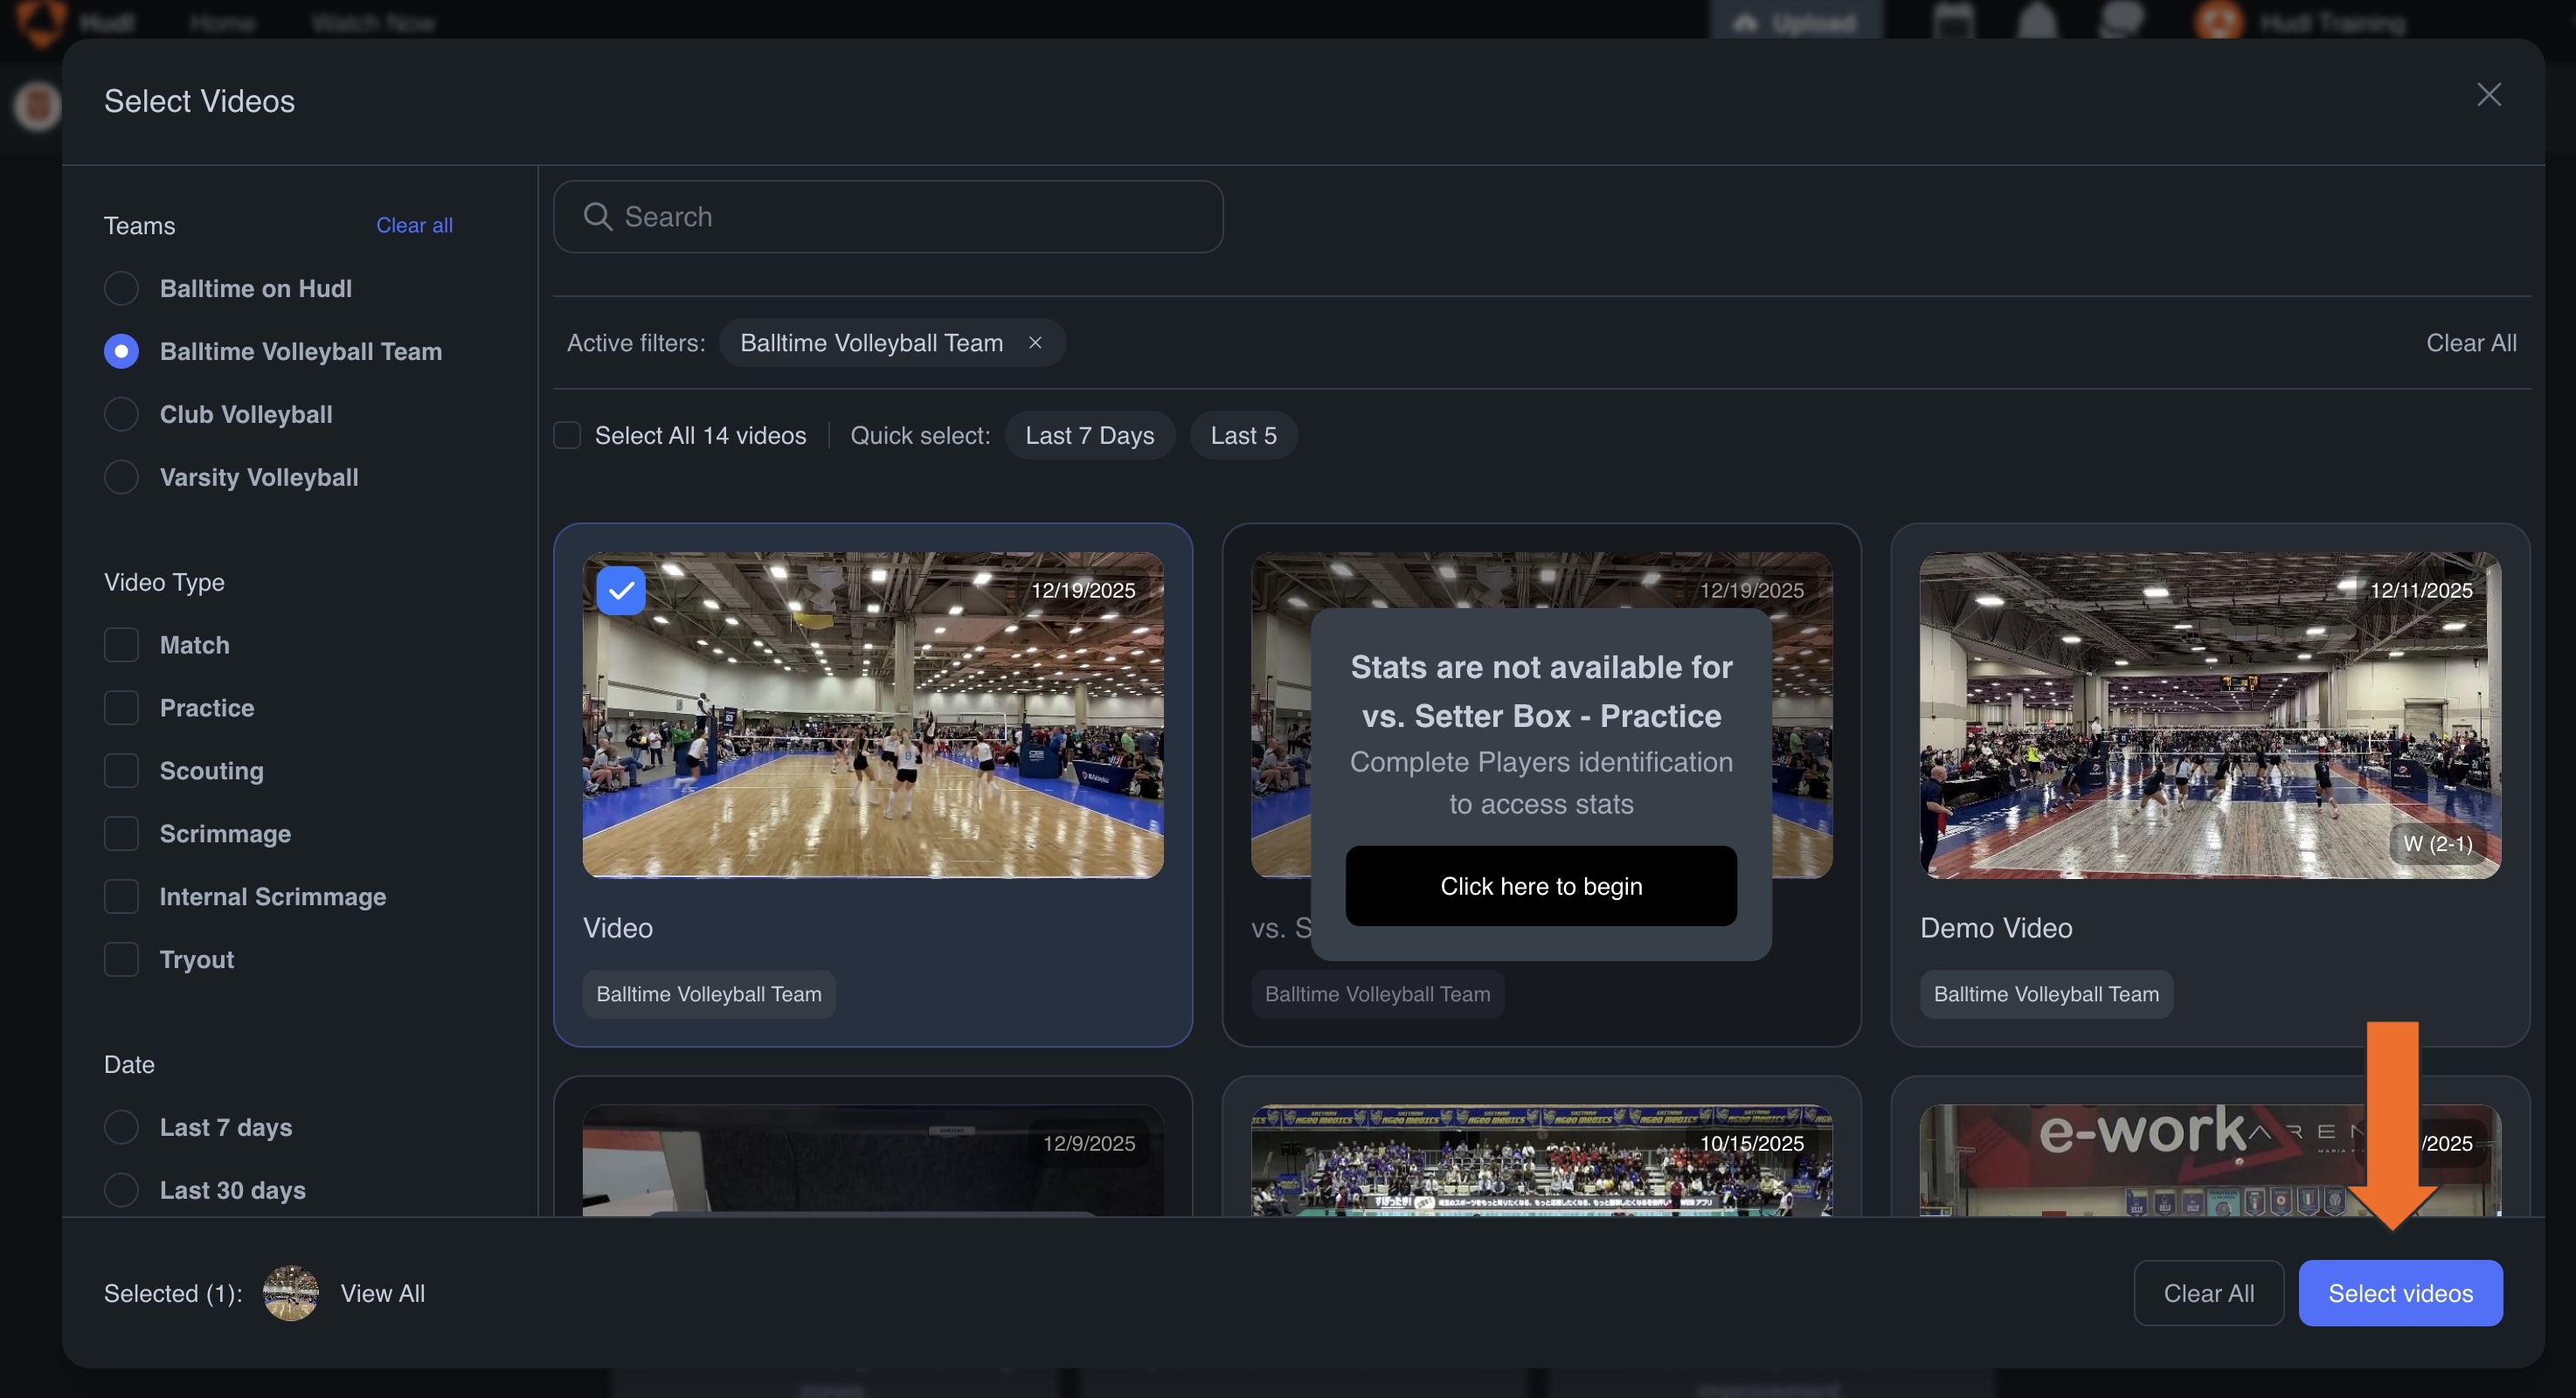This screenshot has height=1398, width=2576.
Task: Close the Select Videos dialog
Action: click(x=2488, y=95)
